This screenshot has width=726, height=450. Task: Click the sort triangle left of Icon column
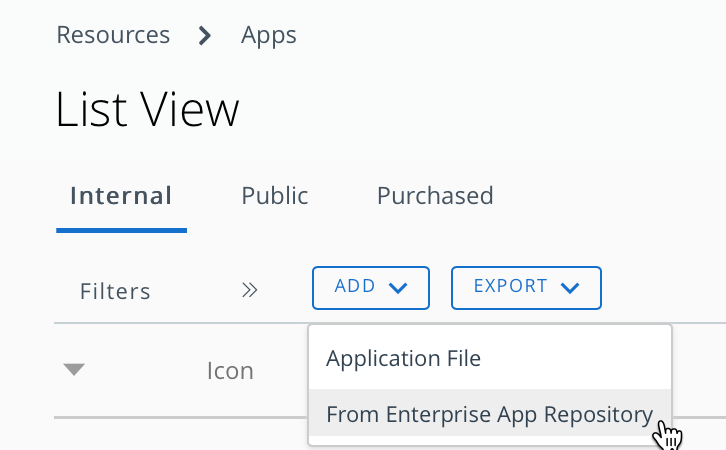74,370
